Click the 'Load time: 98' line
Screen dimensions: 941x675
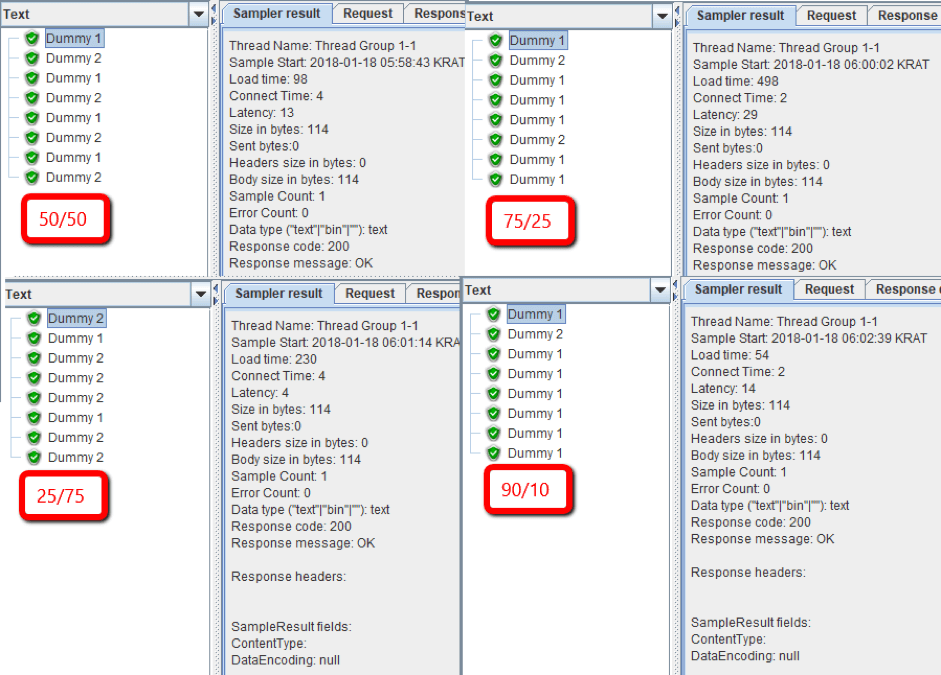[x=268, y=79]
